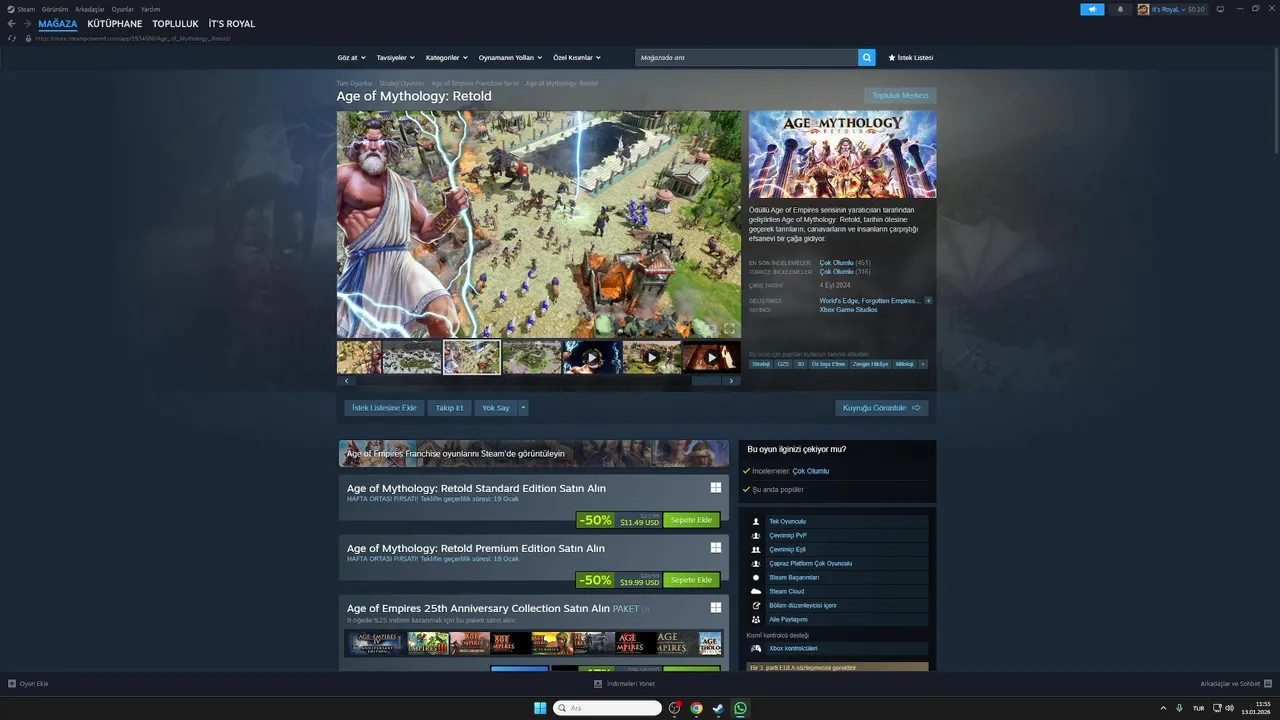The height and width of the screenshot is (720, 1280).
Task: Open the Görünüm menu
Action: pos(55,9)
